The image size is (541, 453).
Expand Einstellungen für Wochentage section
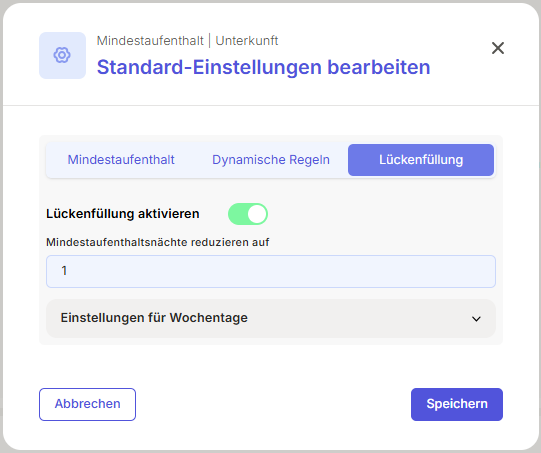pos(271,318)
